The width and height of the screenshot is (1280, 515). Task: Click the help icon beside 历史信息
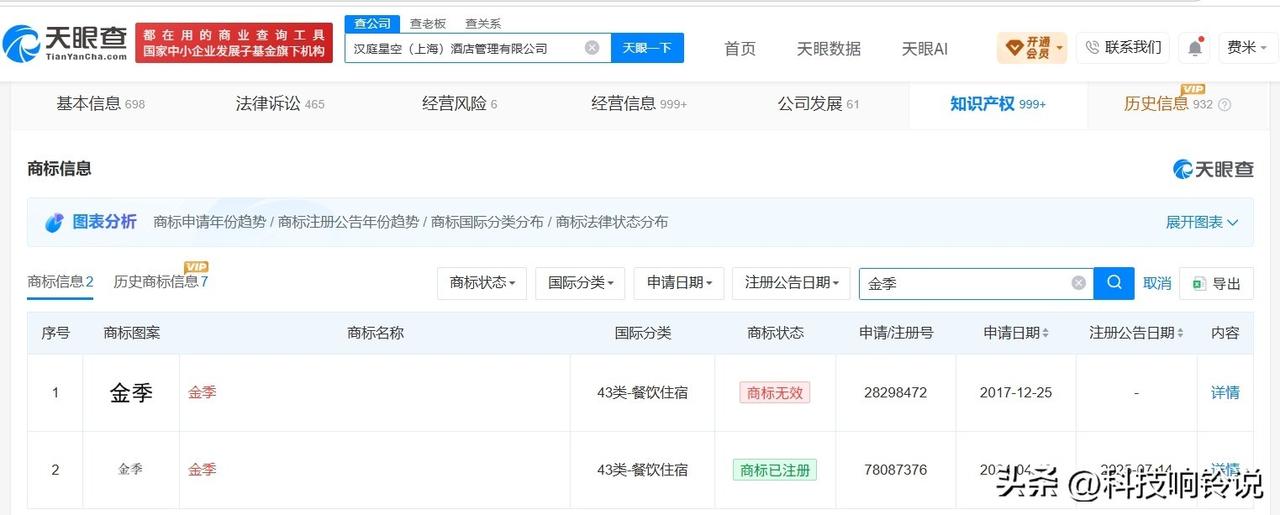coord(1225,104)
